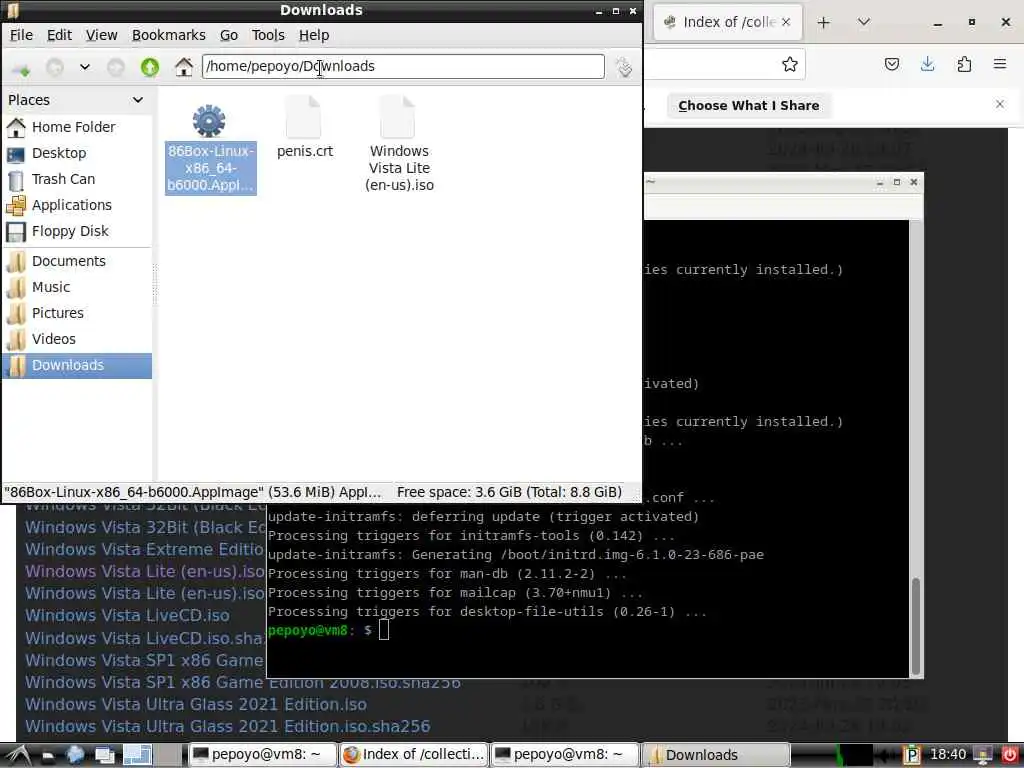Open Music folder in sidebar
This screenshot has height=768, width=1024.
77,287
